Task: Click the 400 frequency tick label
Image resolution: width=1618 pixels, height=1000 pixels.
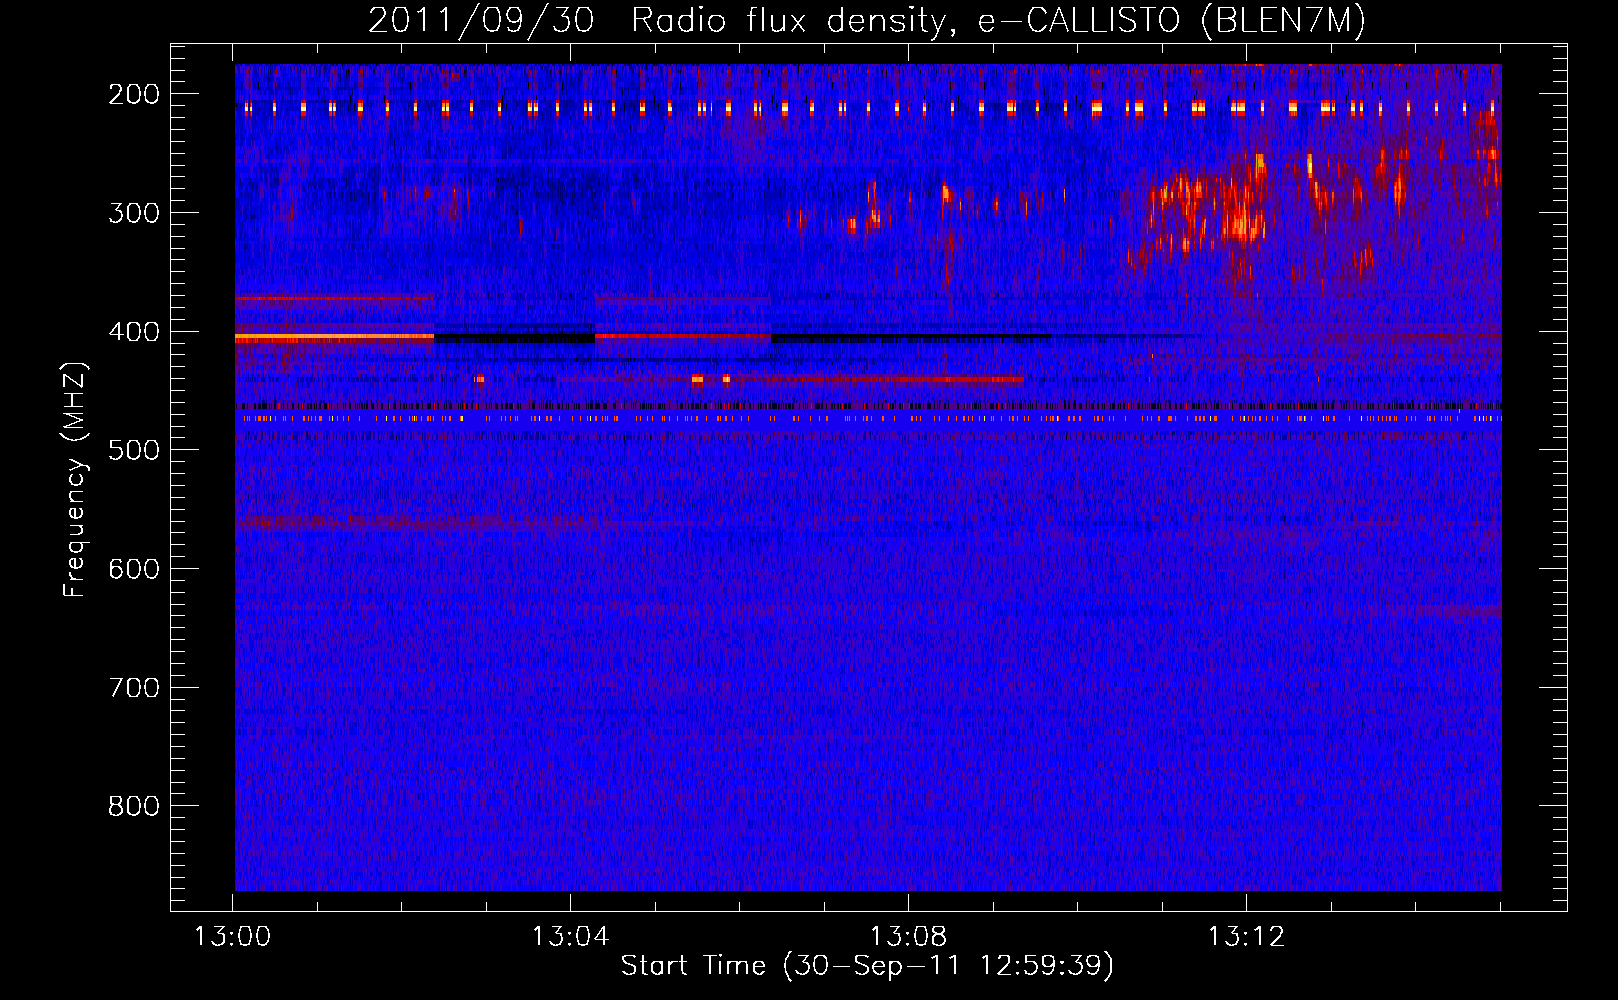Action: point(134,332)
